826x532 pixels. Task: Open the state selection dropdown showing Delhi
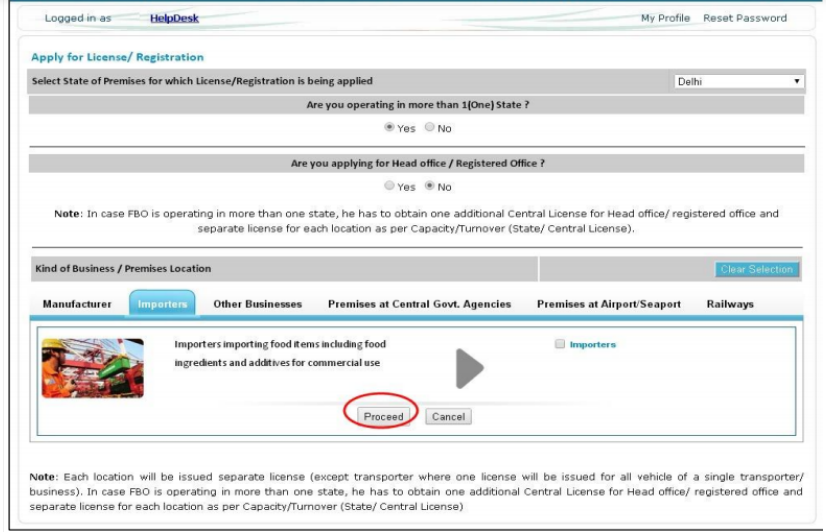[738, 81]
